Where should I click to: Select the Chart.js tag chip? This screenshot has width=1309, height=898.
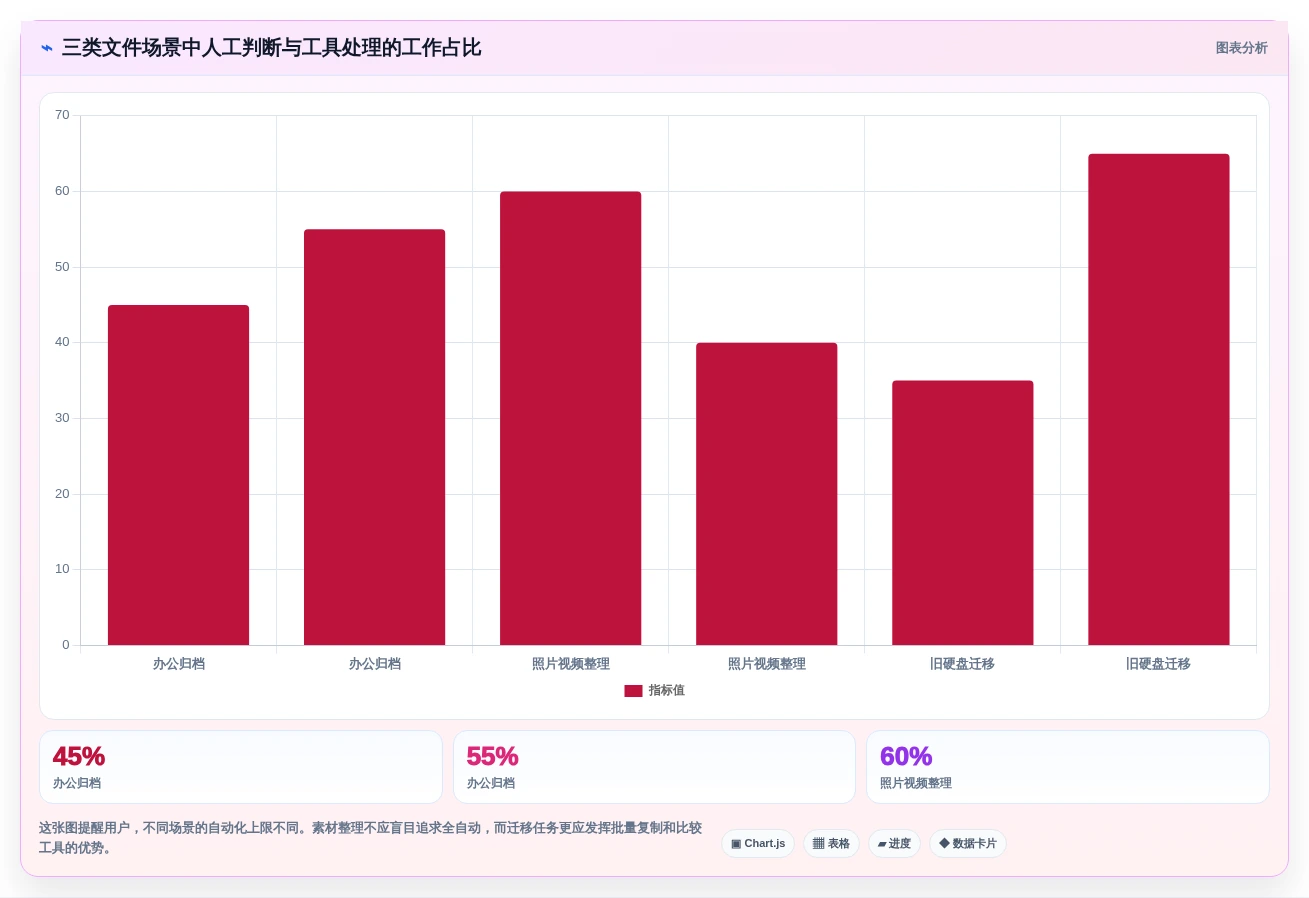tap(758, 844)
